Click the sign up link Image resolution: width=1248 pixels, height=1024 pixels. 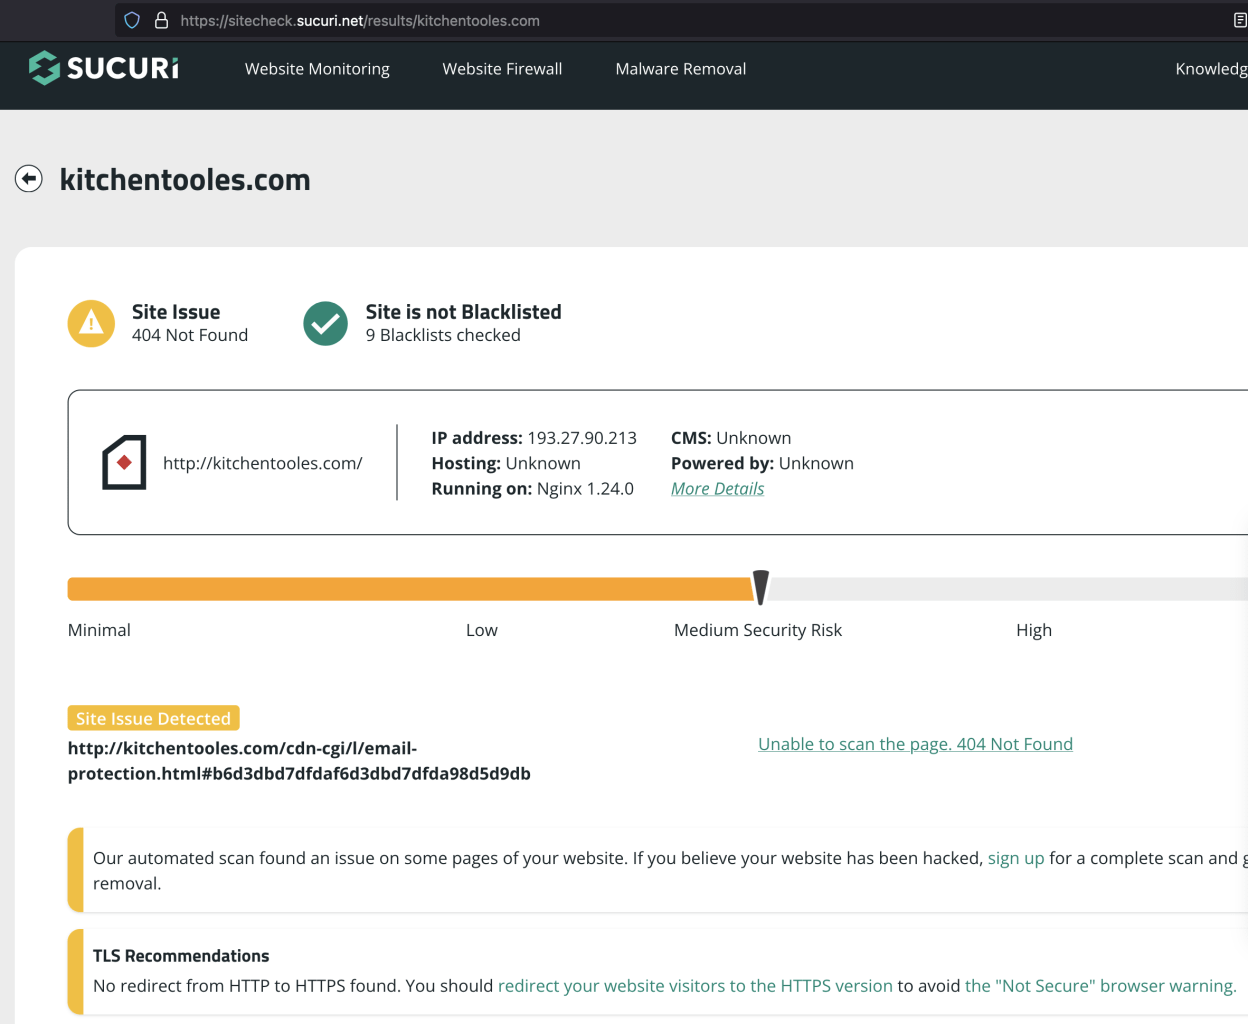tap(1016, 858)
